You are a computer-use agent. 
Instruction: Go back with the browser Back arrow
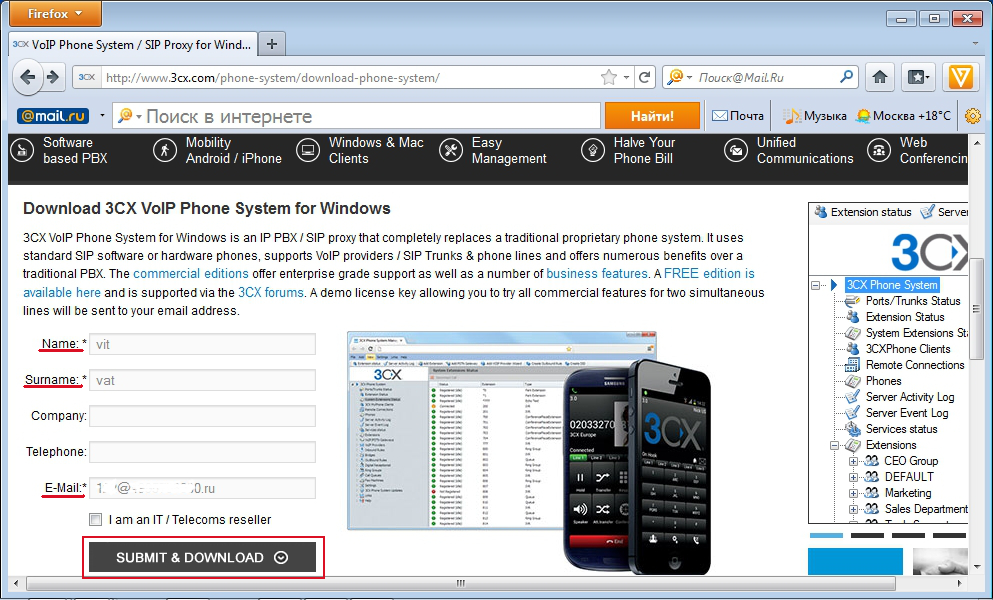tap(27, 77)
